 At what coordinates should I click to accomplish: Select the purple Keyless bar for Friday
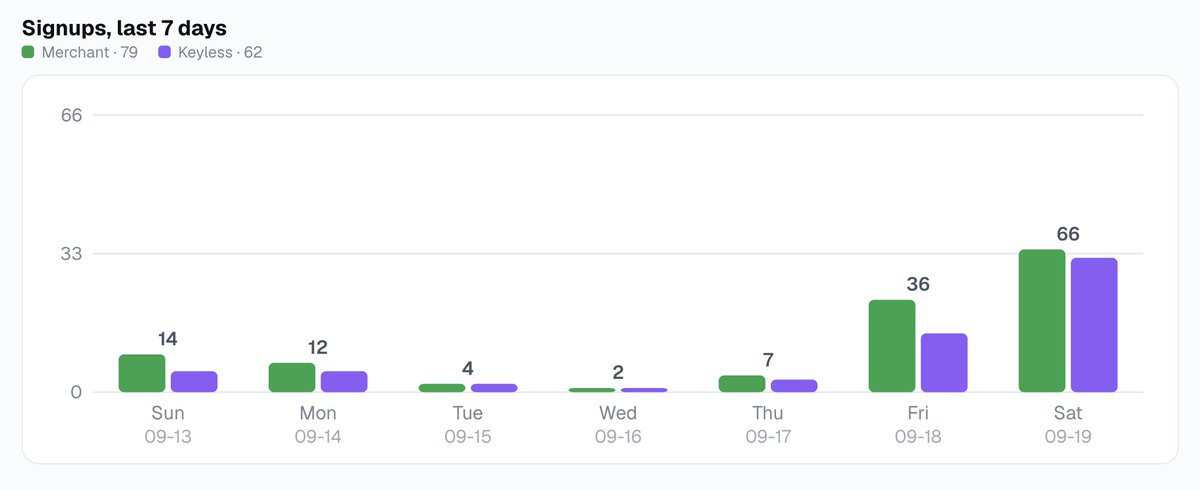[944, 362]
